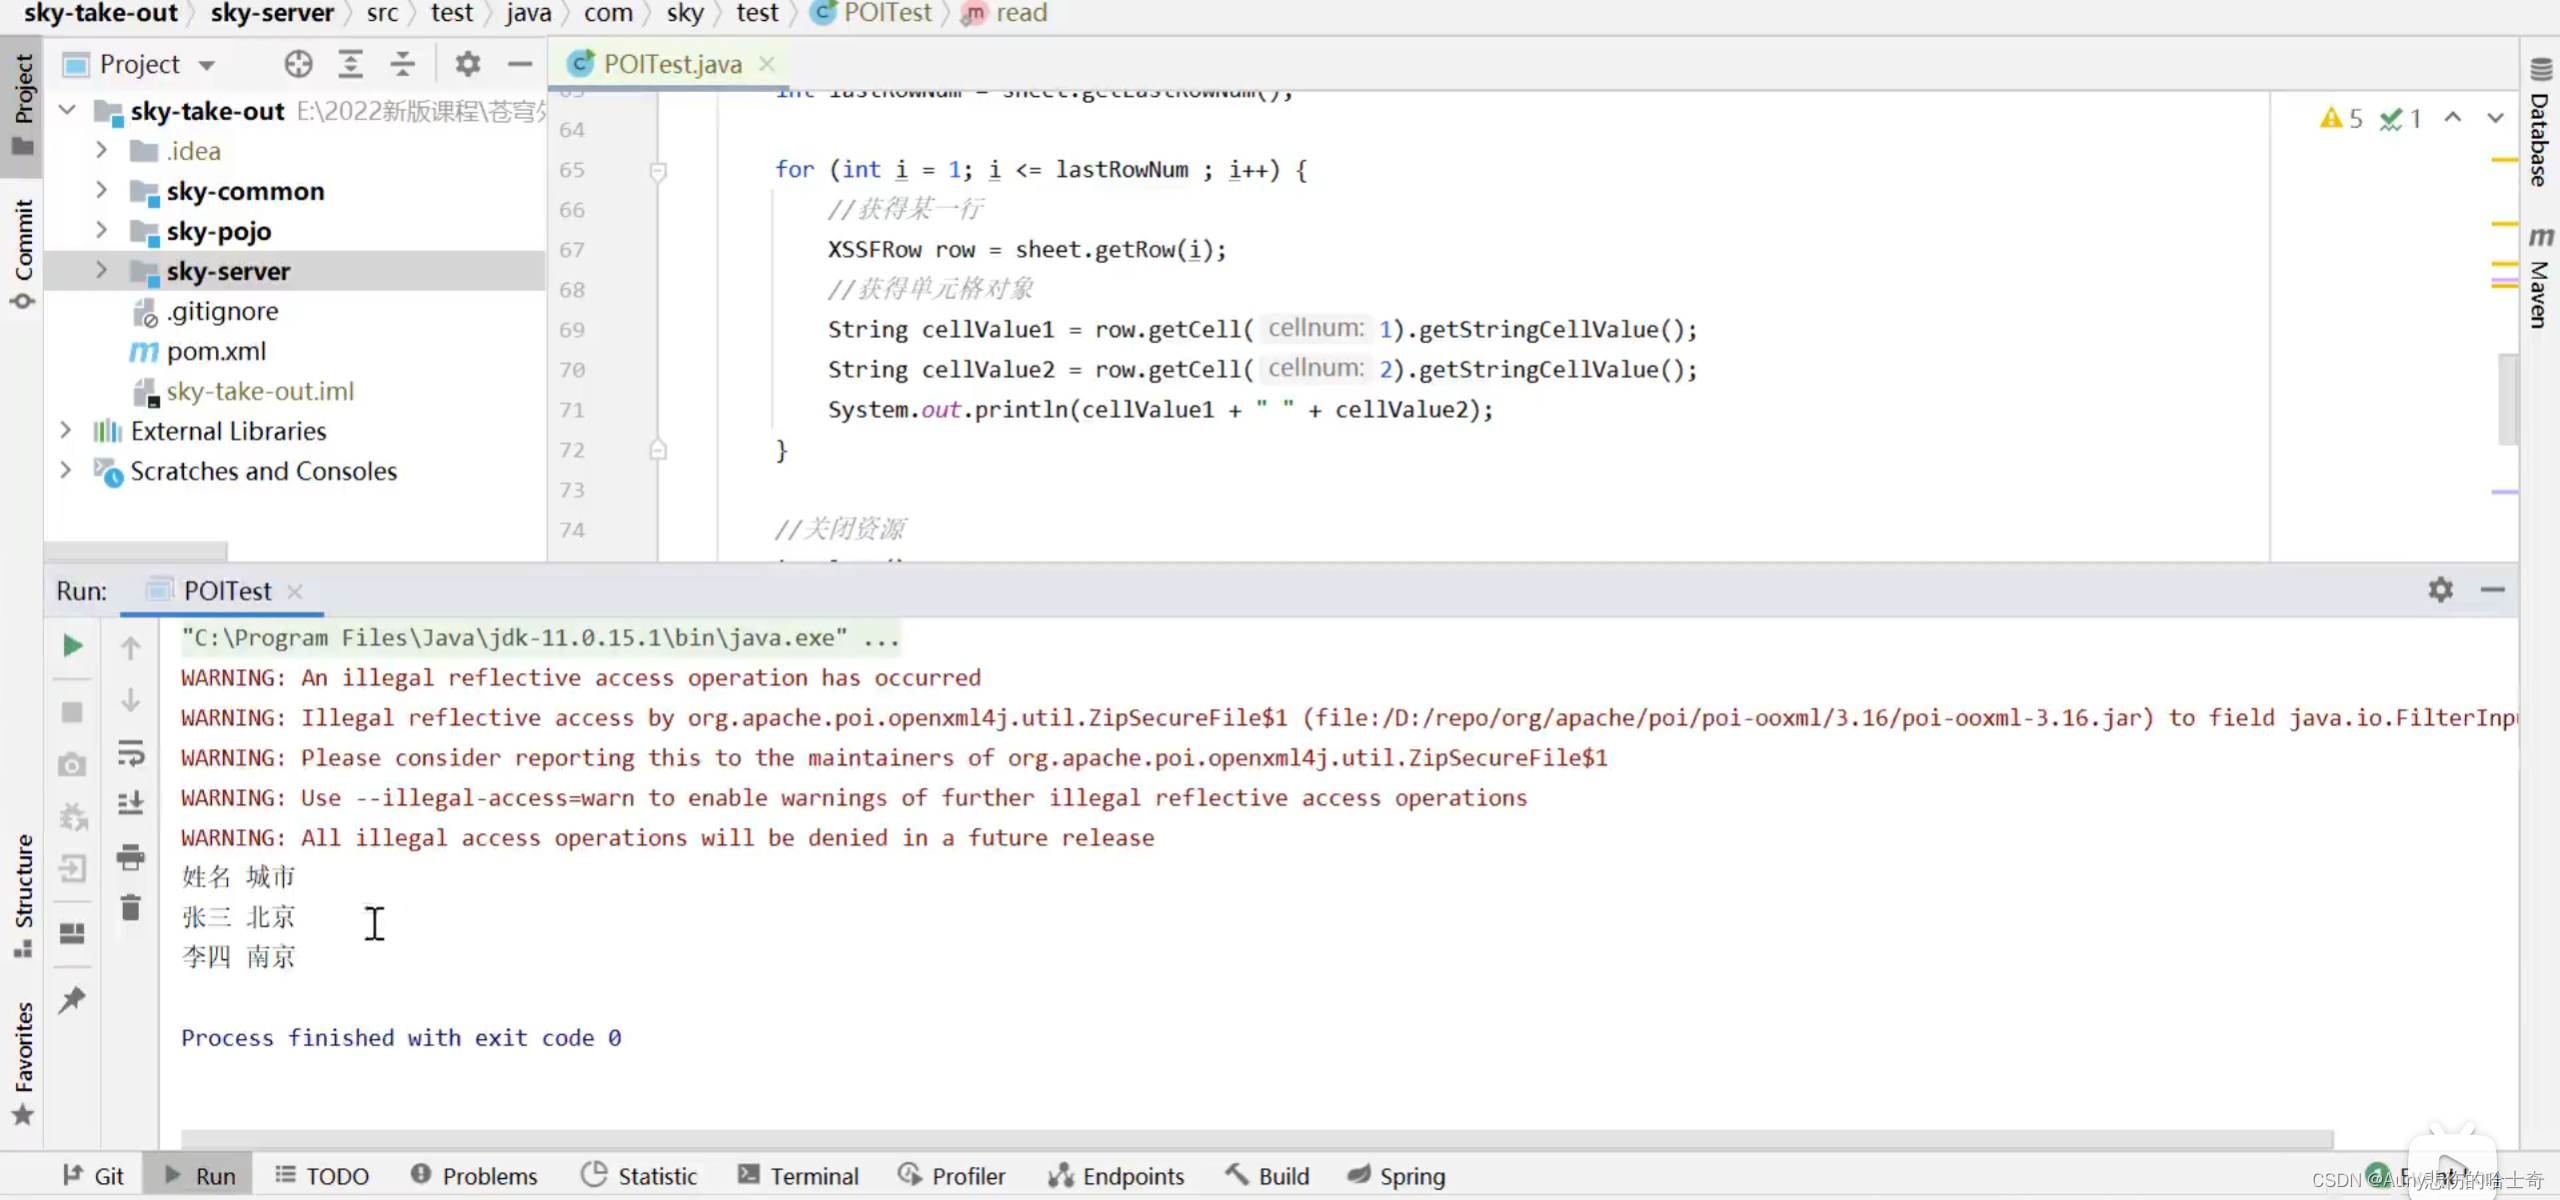Click the collapse all icon in Project toolbar

(x=402, y=64)
